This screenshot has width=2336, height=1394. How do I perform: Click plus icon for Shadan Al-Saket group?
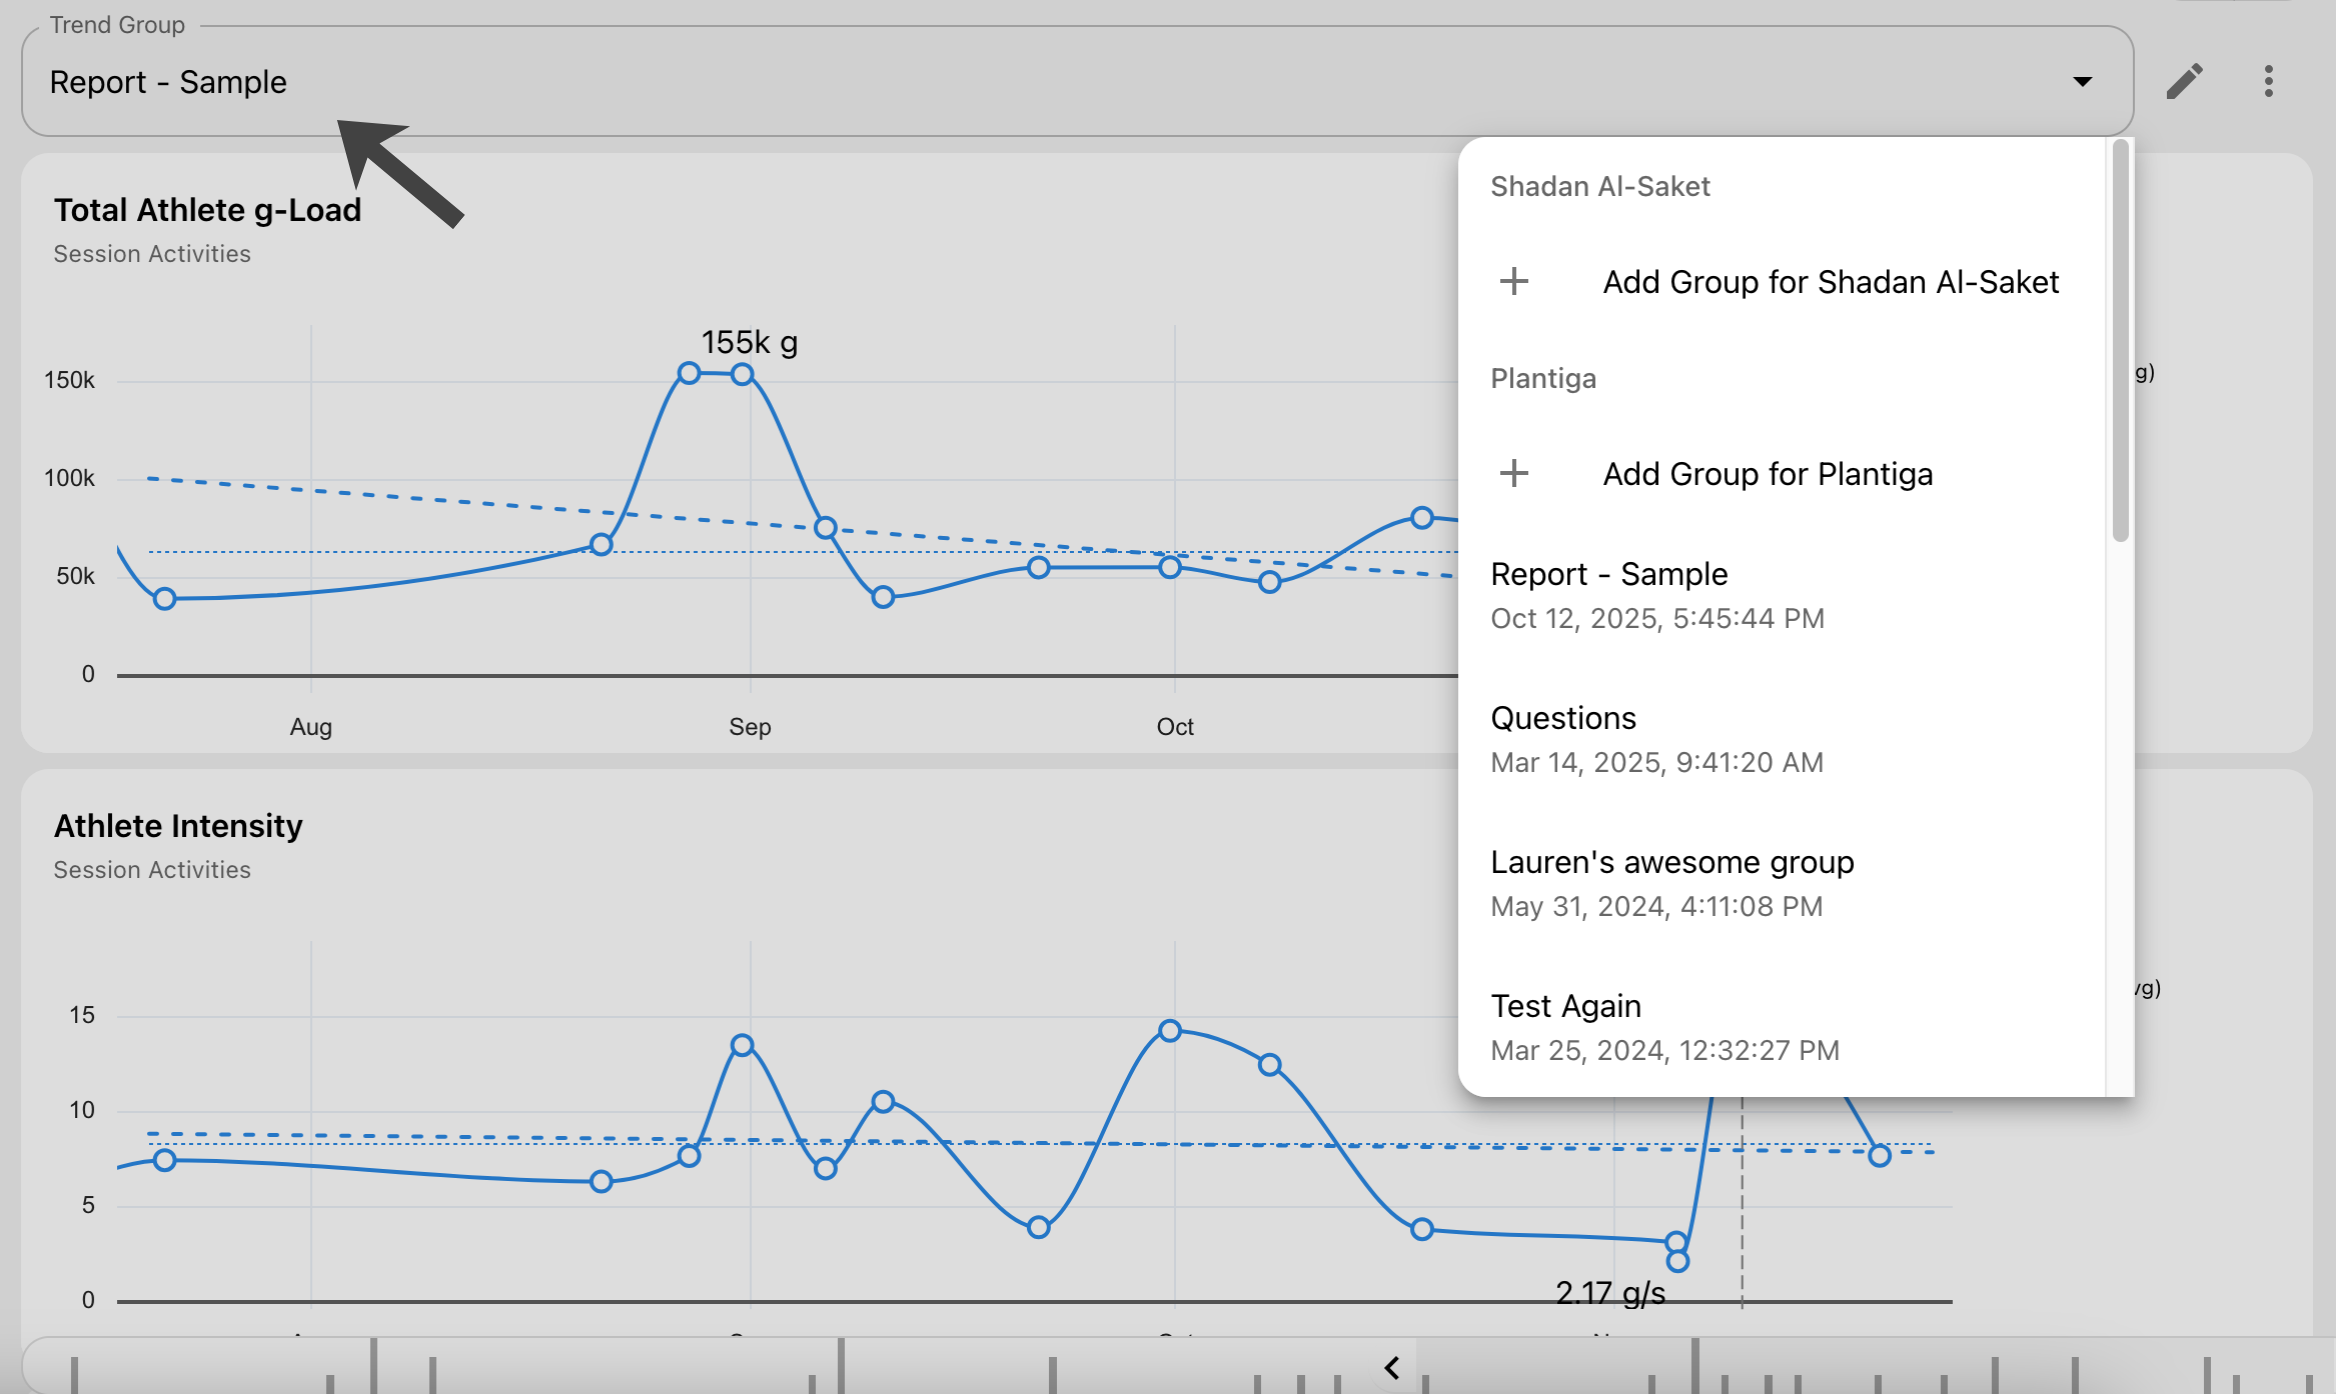[1514, 281]
